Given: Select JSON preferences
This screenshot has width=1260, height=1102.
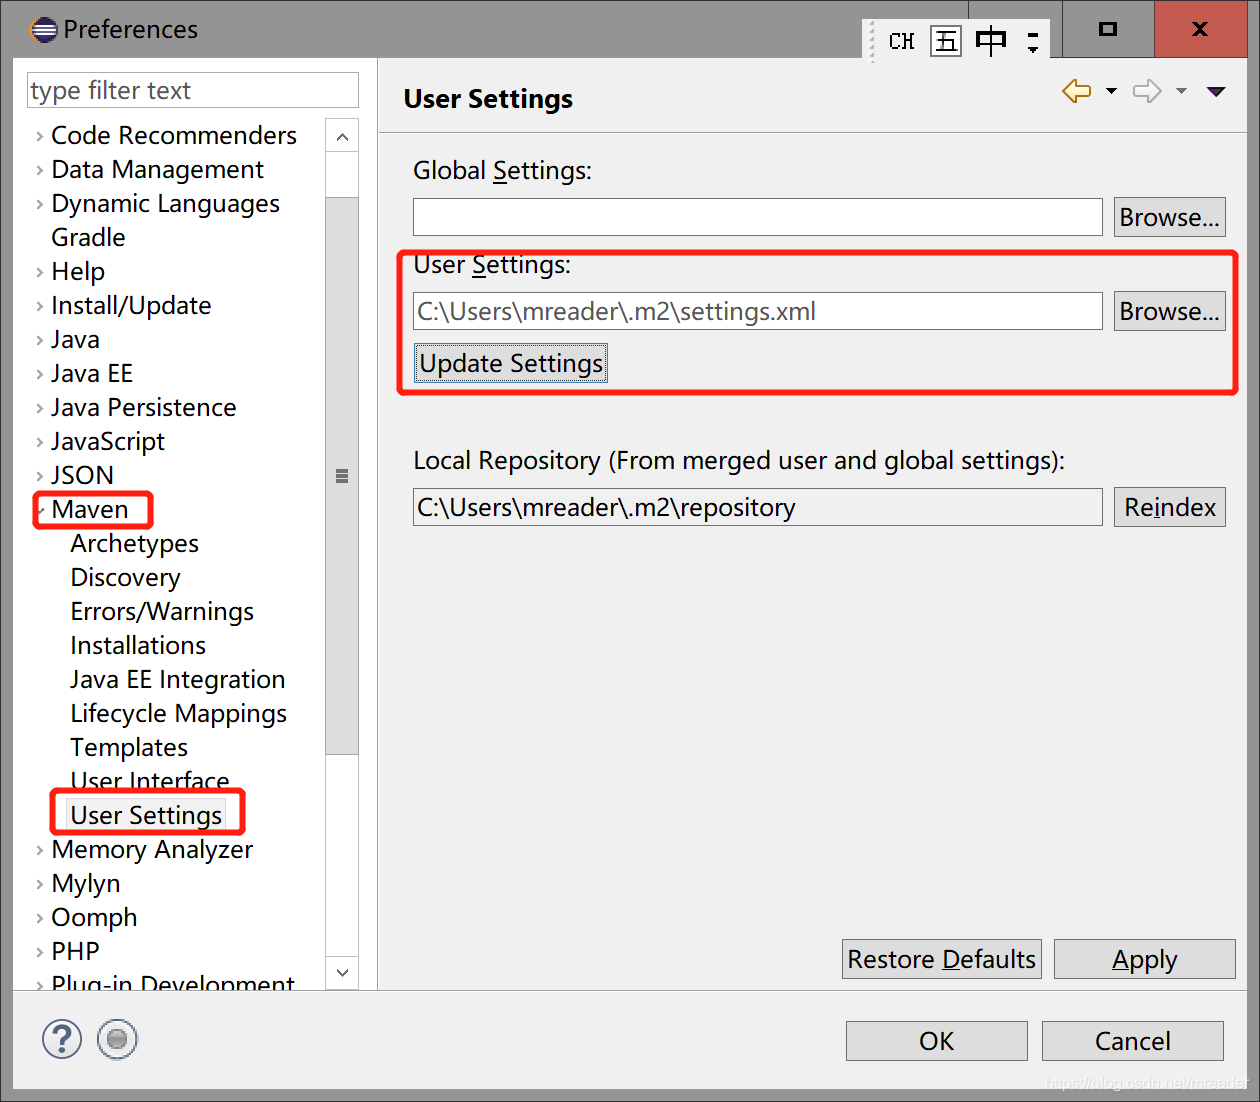Looking at the screenshot, I should pyautogui.click(x=82, y=475).
